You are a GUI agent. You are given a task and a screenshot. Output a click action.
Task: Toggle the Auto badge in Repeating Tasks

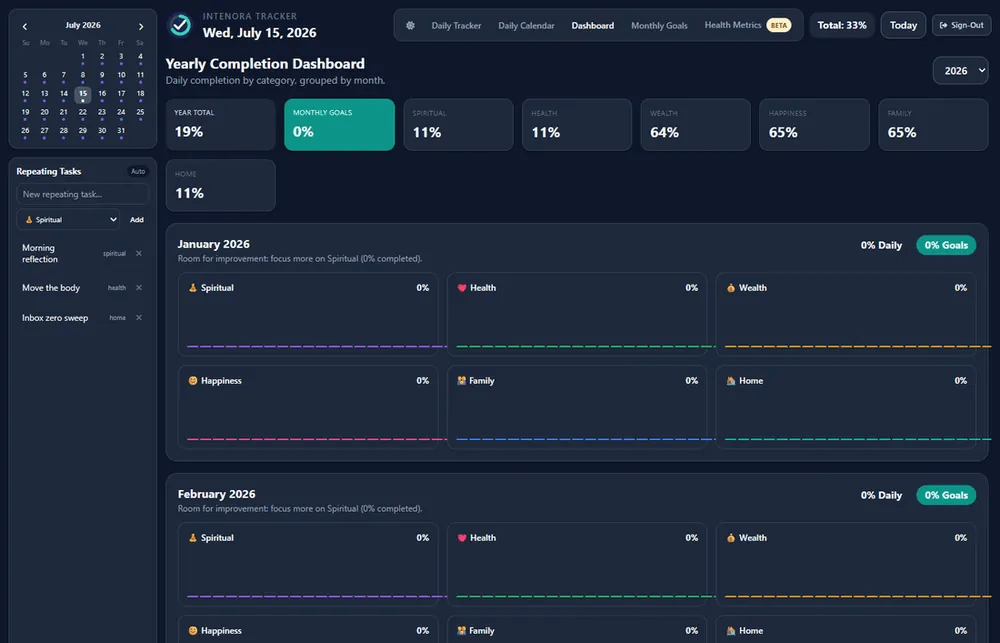tap(138, 171)
